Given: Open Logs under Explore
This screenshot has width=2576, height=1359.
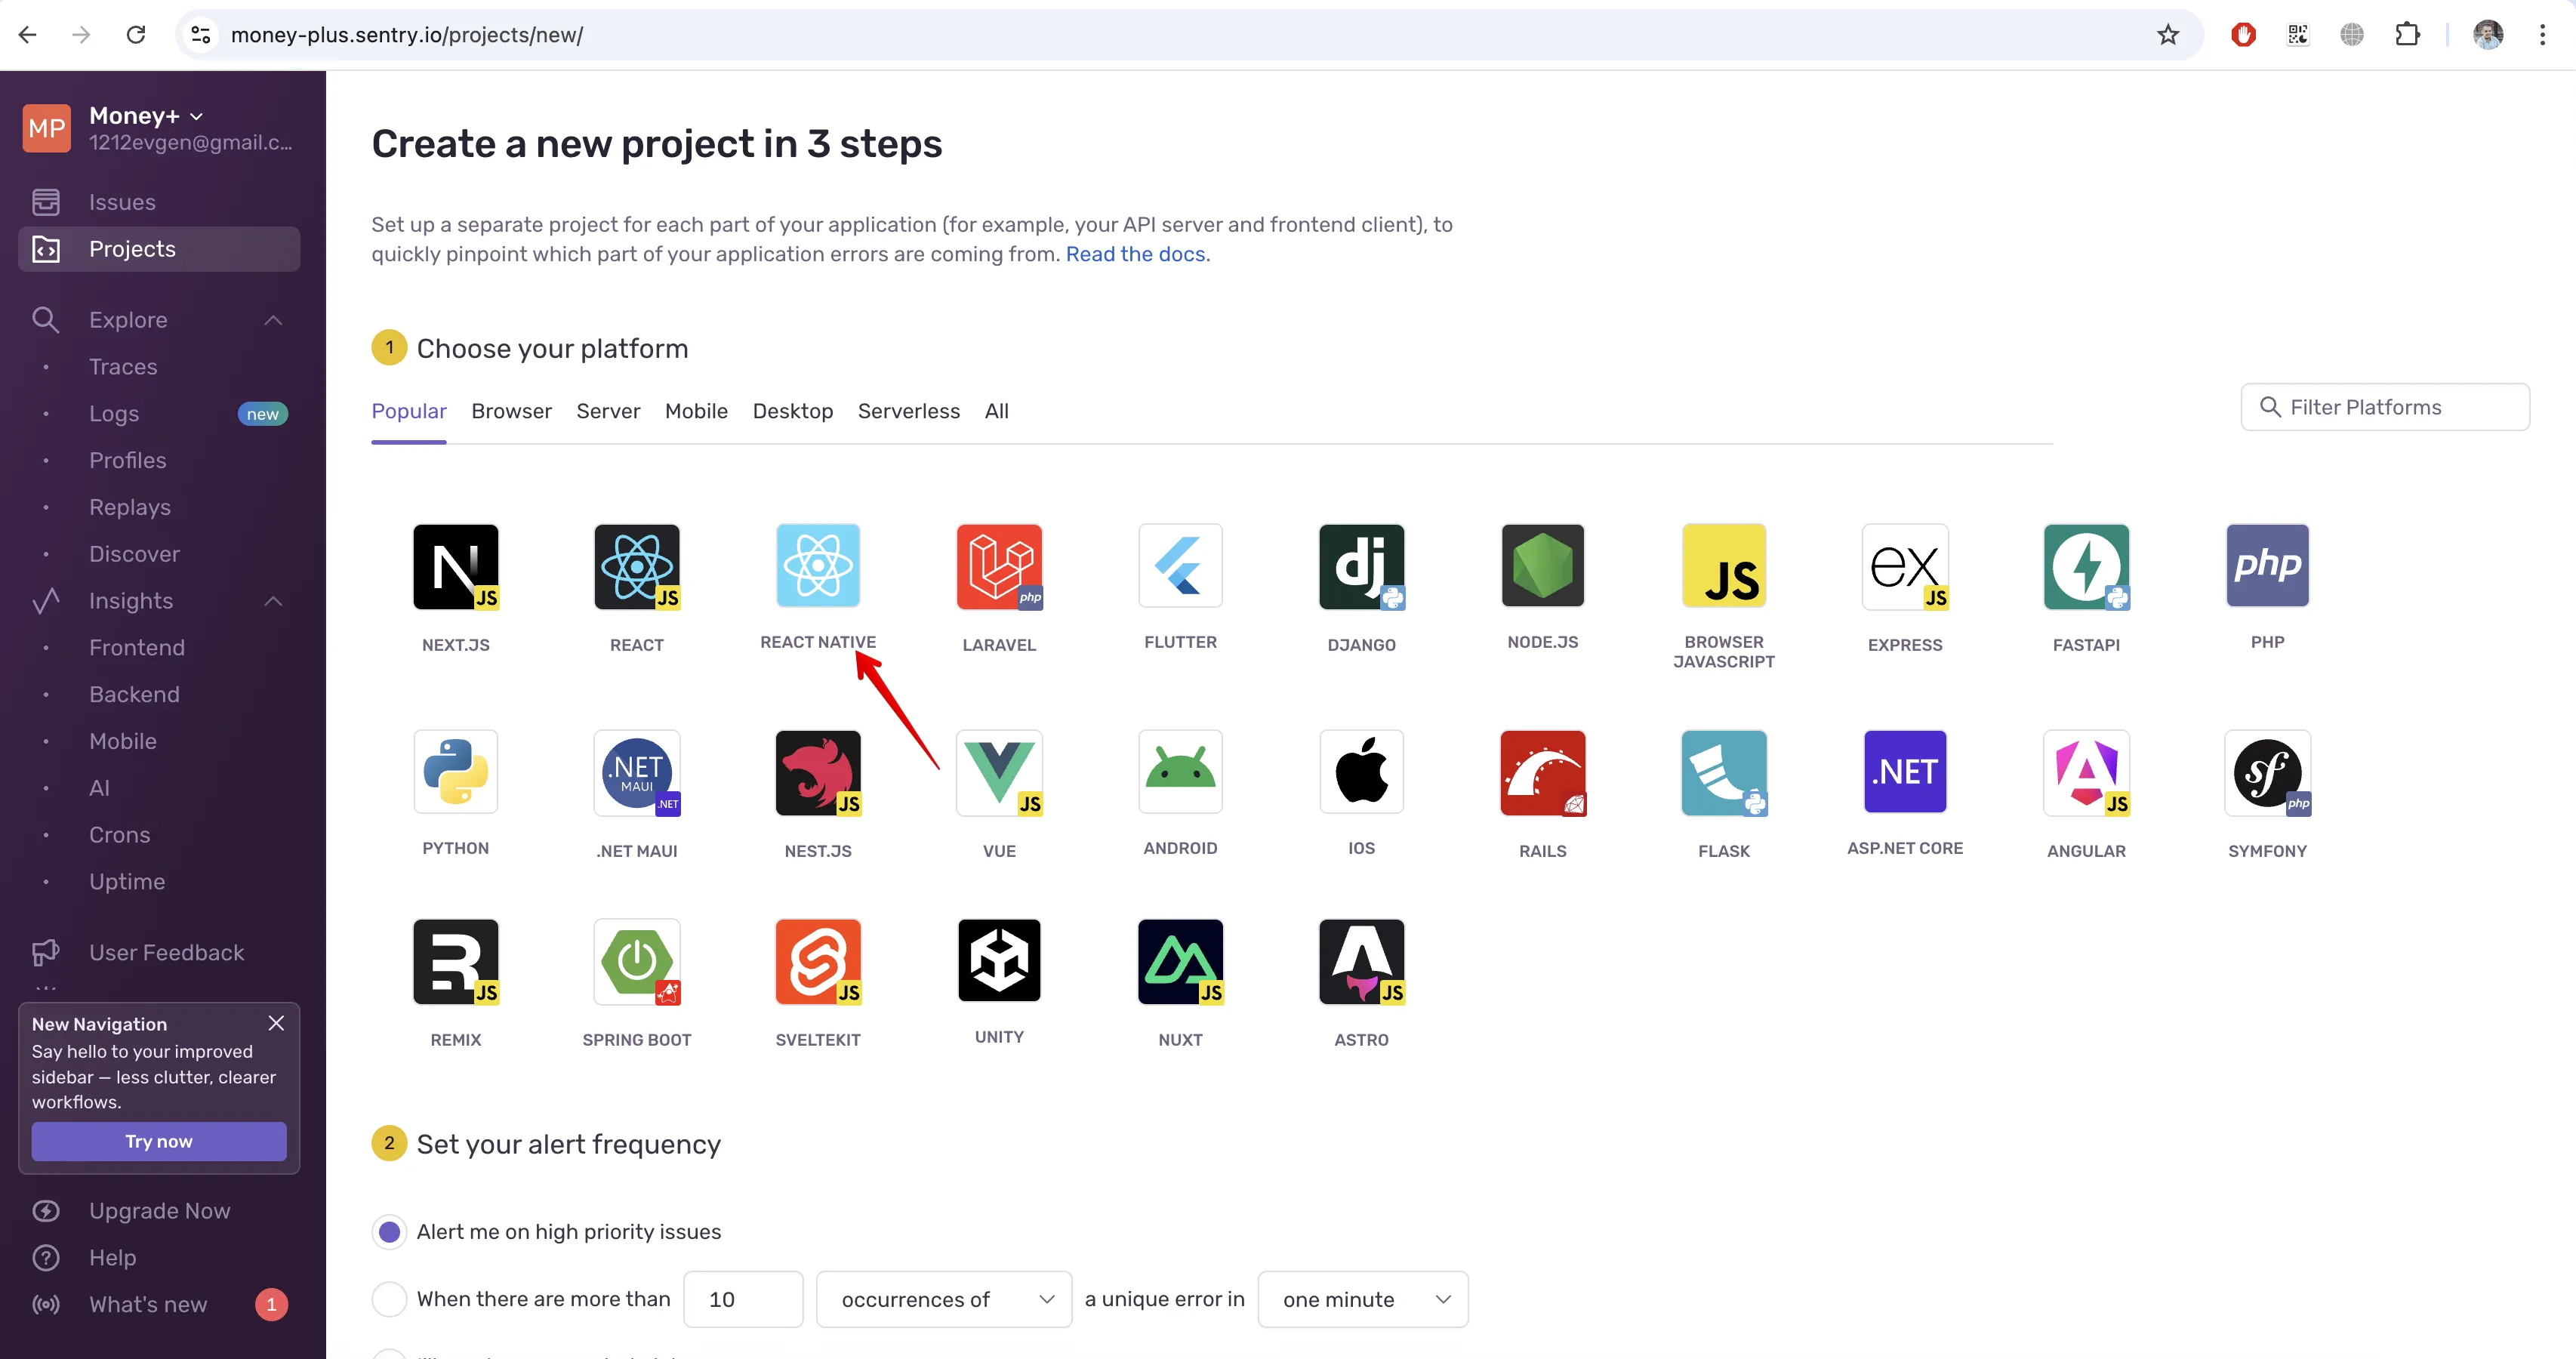Looking at the screenshot, I should click(114, 414).
